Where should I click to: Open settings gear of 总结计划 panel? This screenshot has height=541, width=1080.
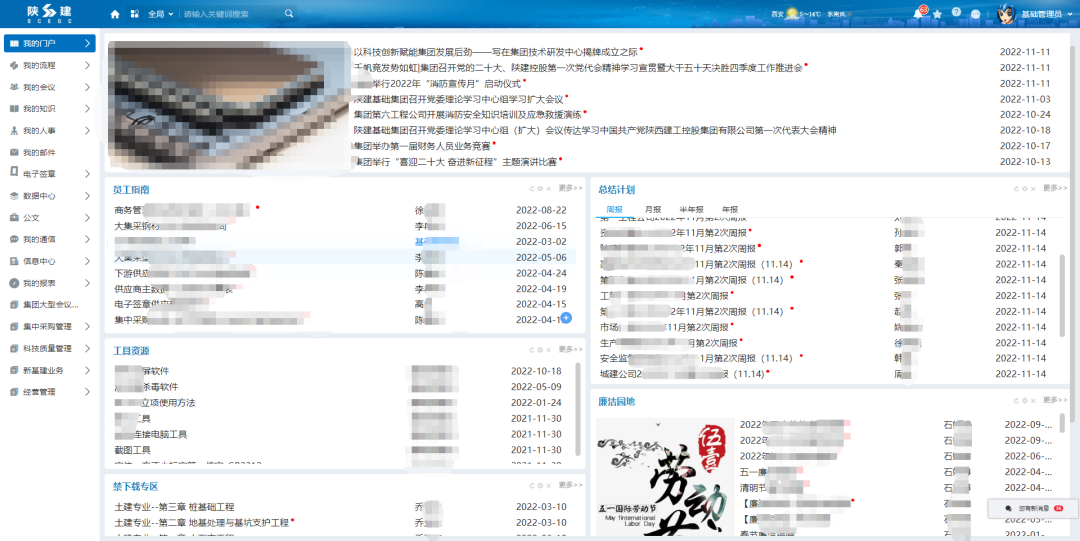[x=1024, y=188]
